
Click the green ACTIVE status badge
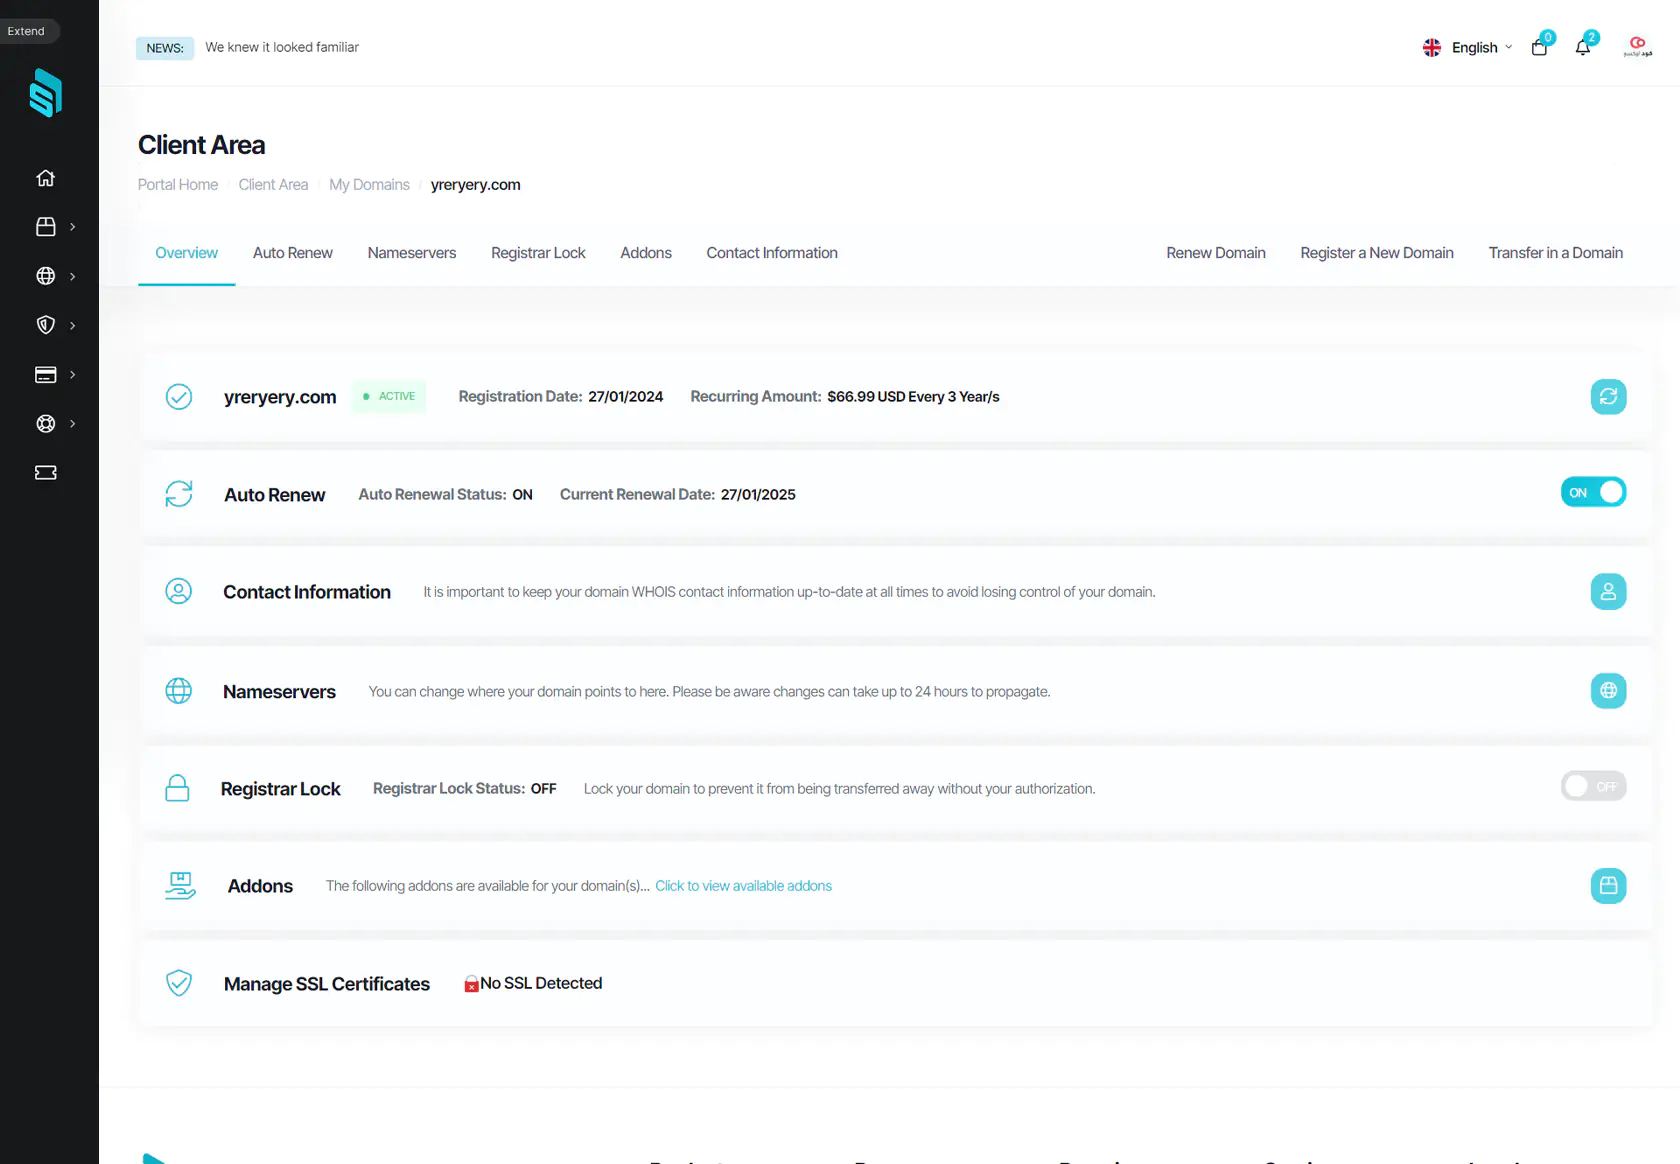coord(389,396)
